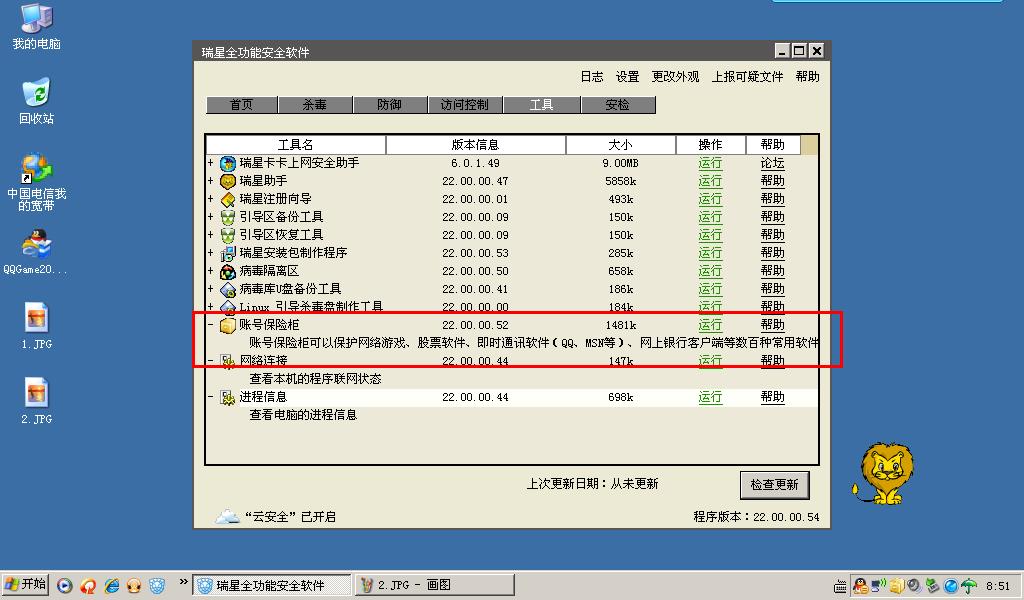Viewport: 1024px width, 600px height.
Task: Click the QQ penguin tray icon
Action: (x=860, y=586)
